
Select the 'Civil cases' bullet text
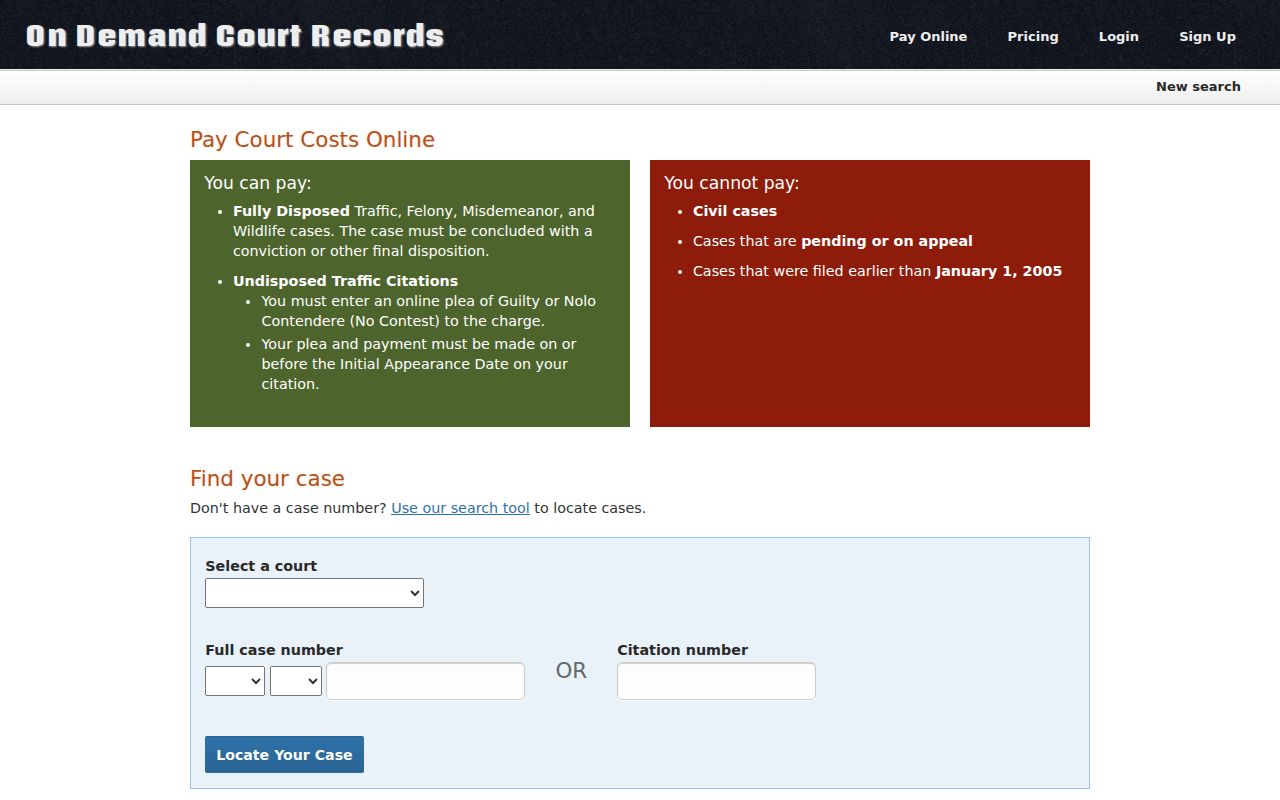(x=735, y=211)
